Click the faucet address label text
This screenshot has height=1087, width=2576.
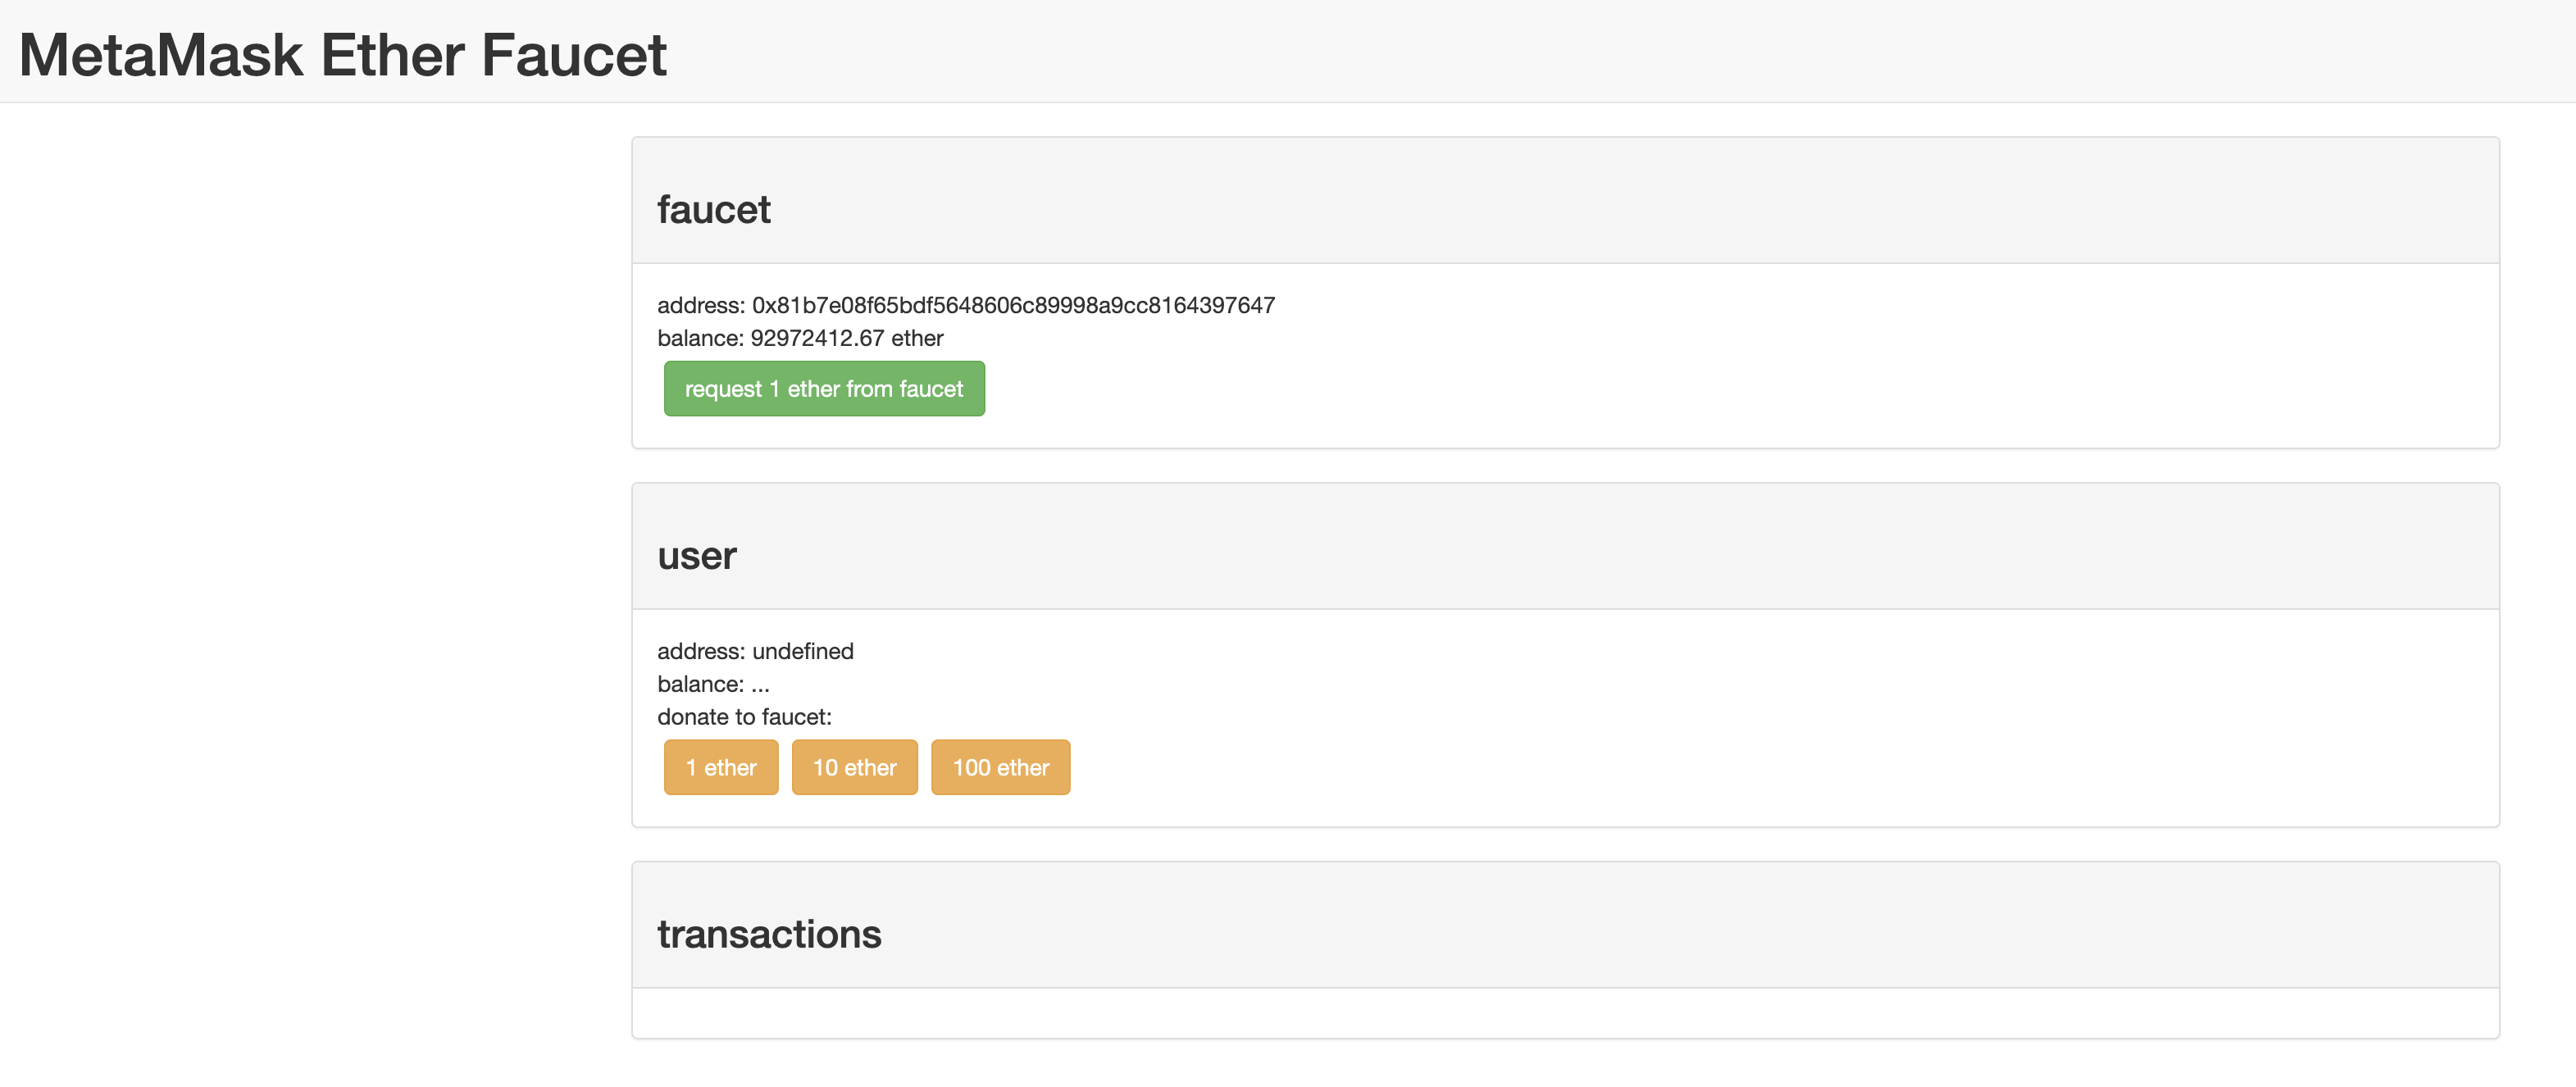(700, 305)
